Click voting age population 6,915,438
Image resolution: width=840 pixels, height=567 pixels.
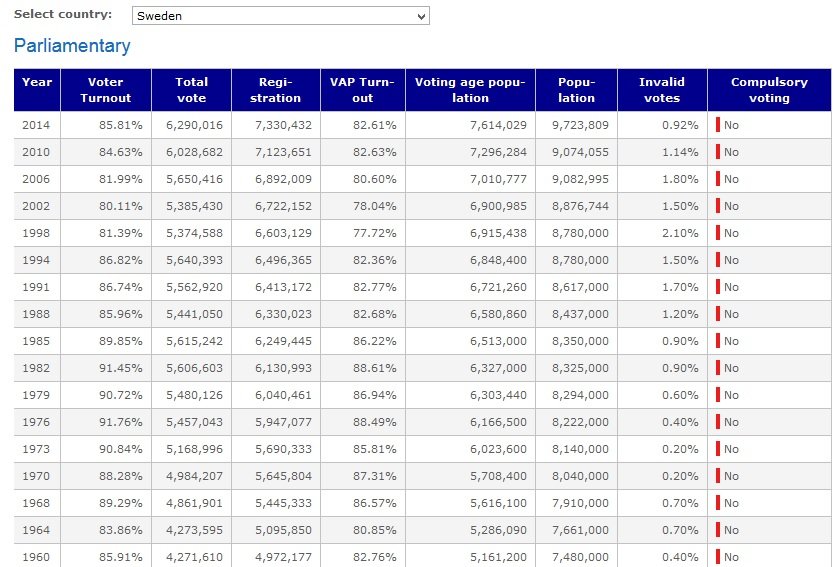click(x=498, y=233)
